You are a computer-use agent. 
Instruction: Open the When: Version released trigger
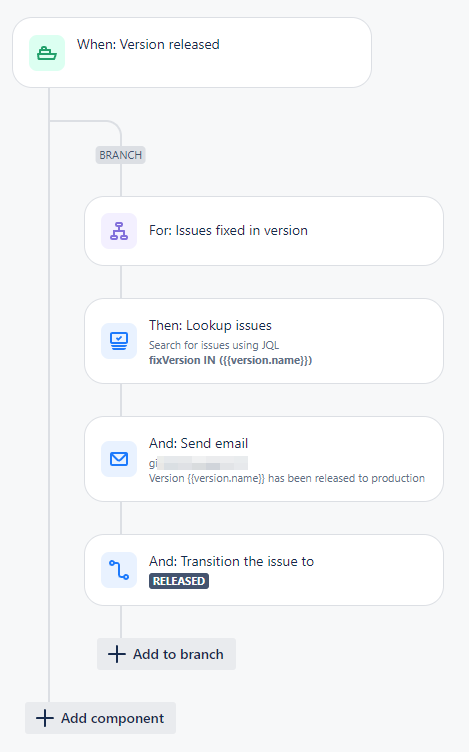coord(192,53)
